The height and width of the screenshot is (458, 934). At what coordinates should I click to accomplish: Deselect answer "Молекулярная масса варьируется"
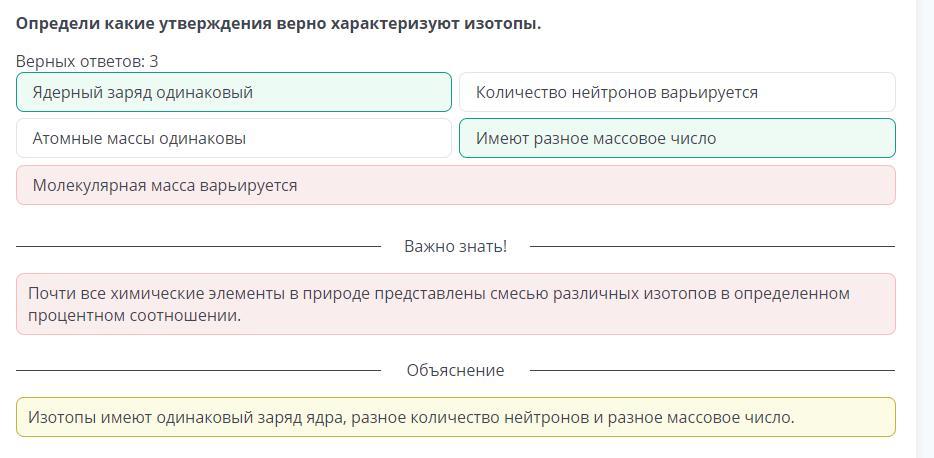455,185
